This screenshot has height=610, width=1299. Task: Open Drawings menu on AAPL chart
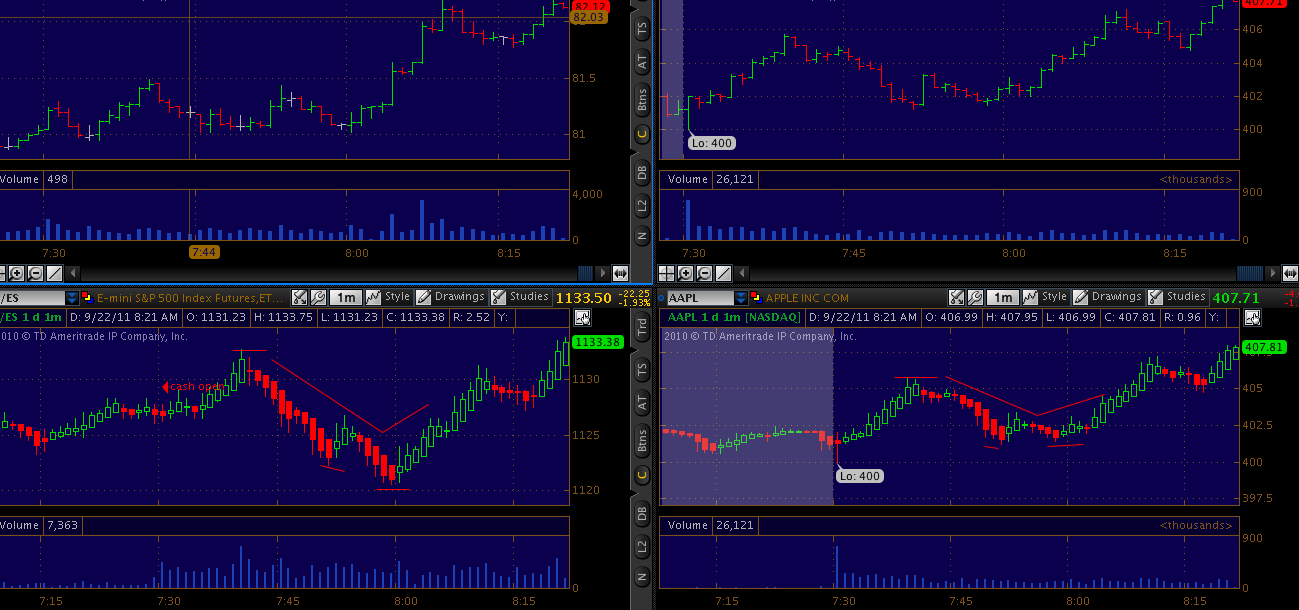point(1109,297)
